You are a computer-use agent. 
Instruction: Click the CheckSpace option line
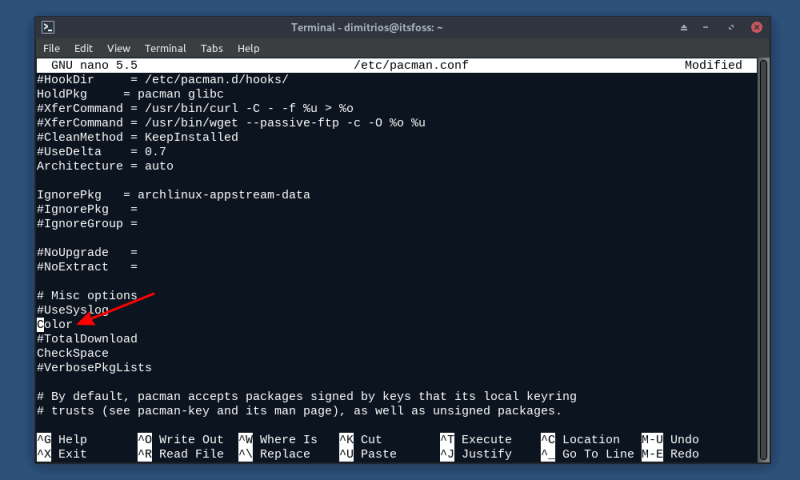coord(72,353)
